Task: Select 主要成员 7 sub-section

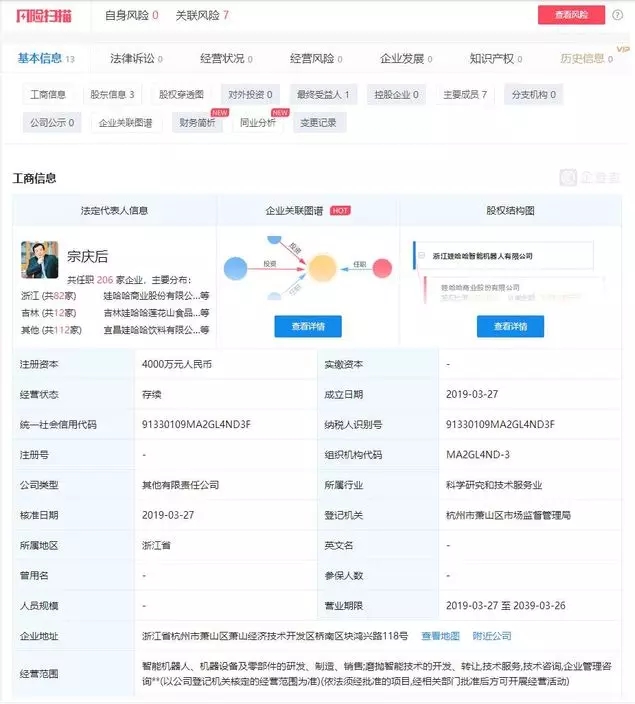Action: point(465,94)
